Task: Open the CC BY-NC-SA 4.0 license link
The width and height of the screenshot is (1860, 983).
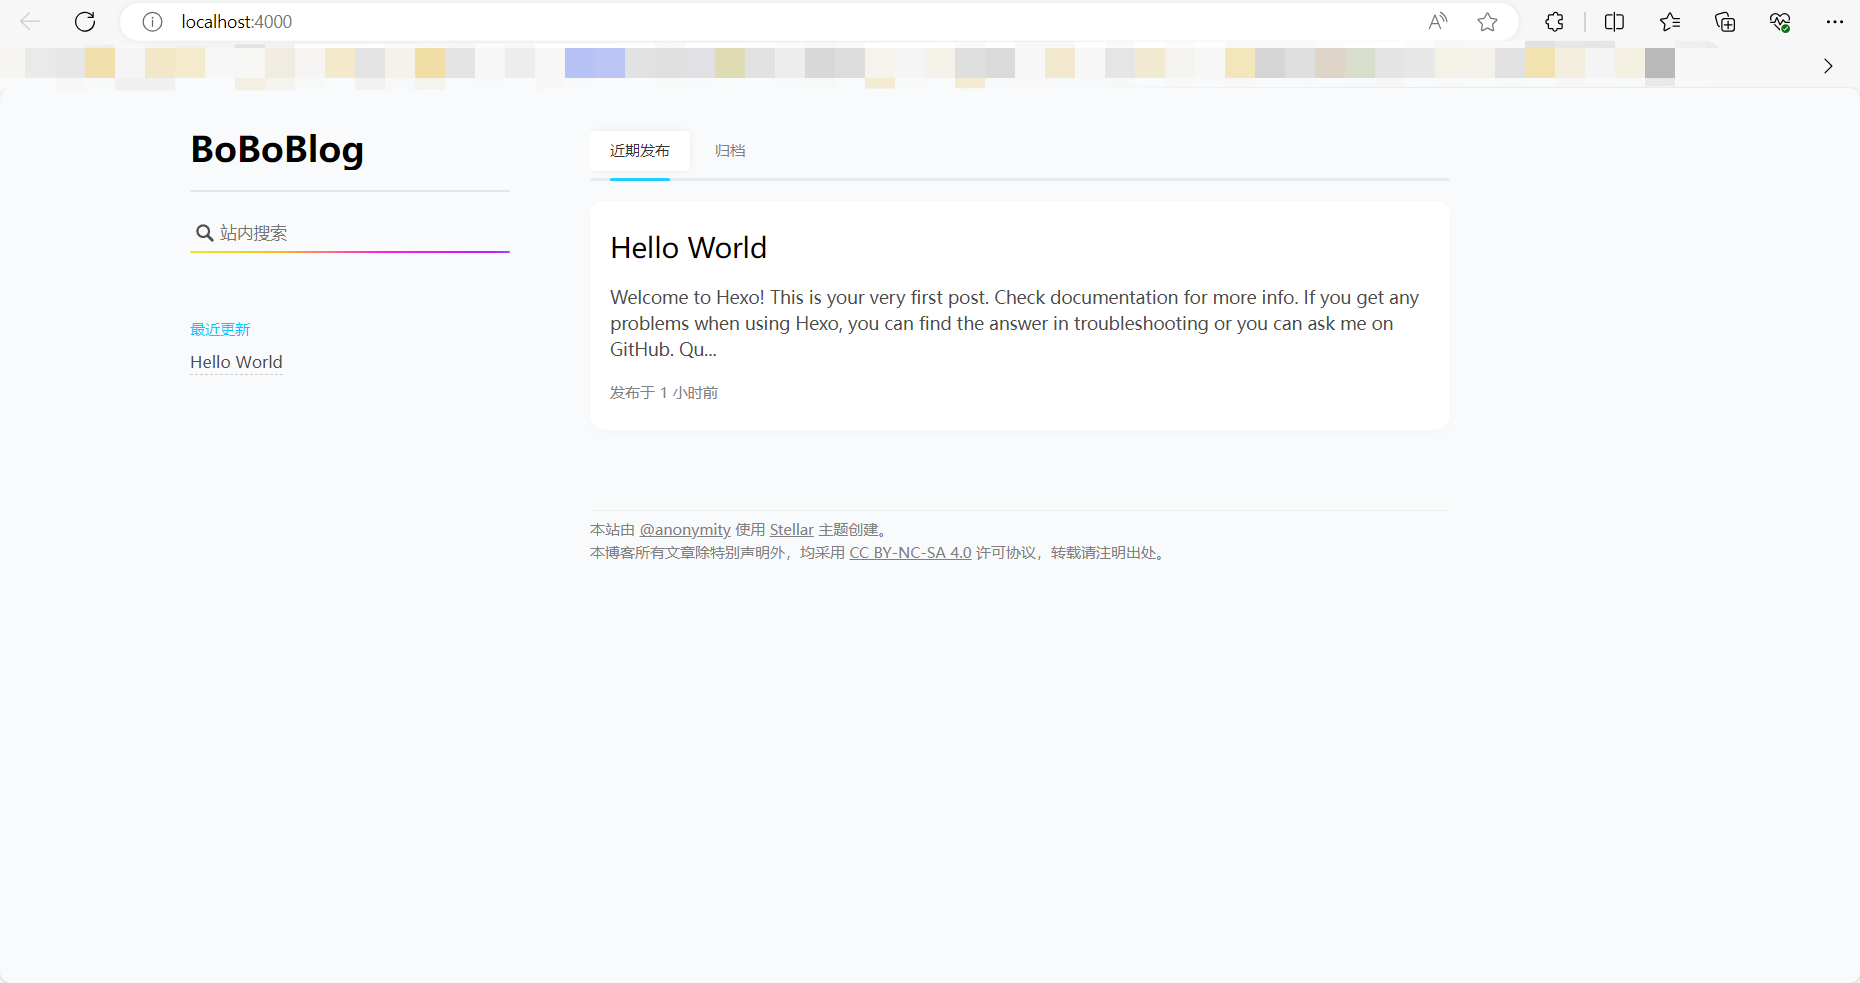Action: (x=910, y=553)
